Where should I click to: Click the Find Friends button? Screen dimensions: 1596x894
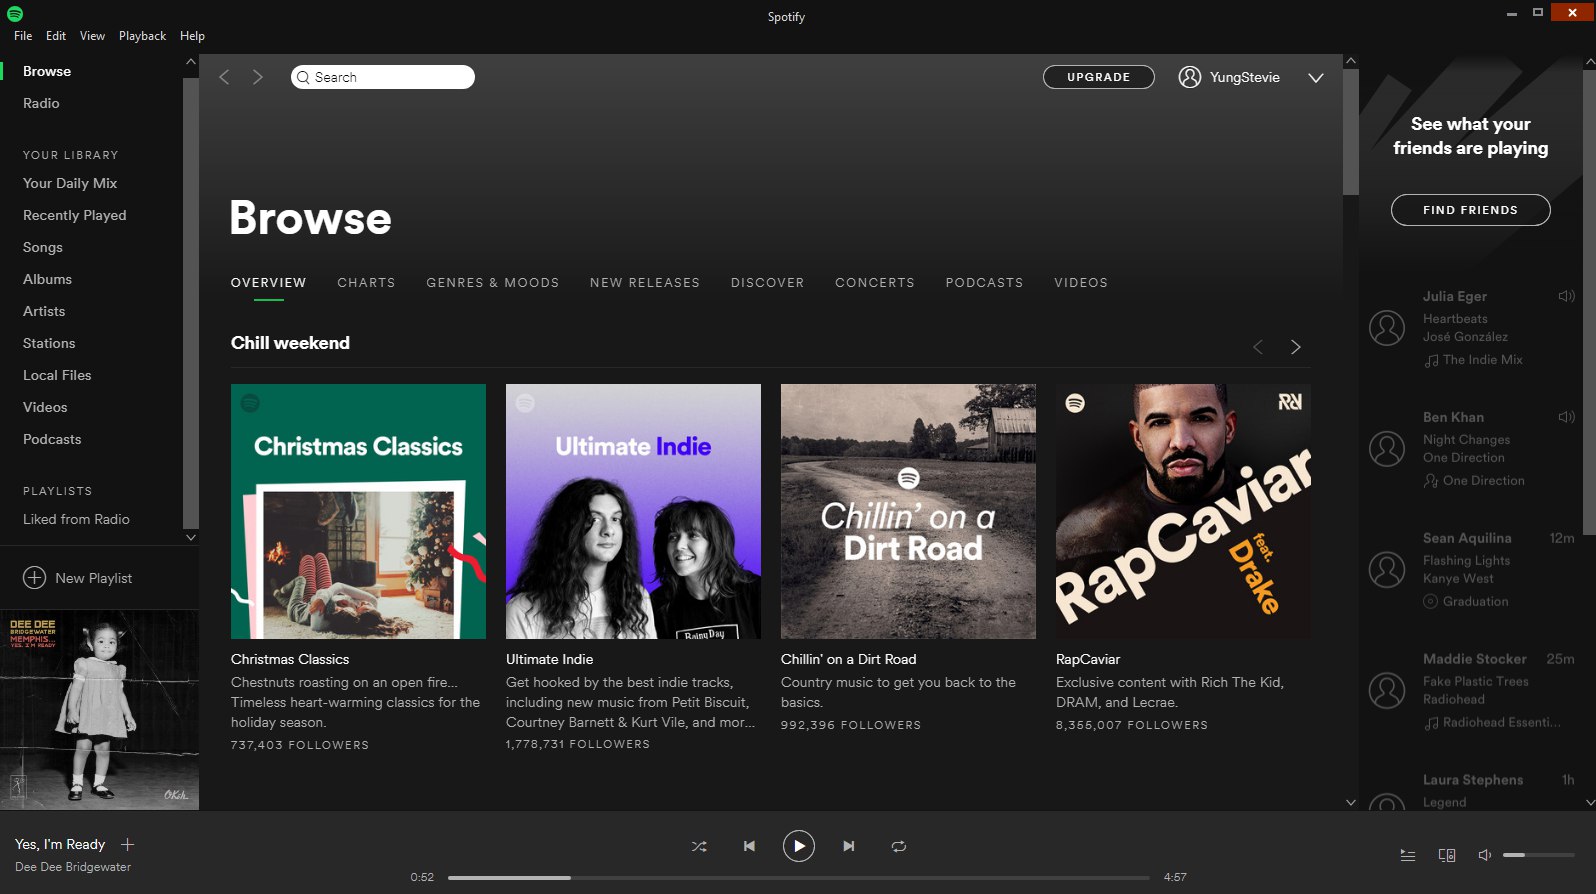point(1470,210)
